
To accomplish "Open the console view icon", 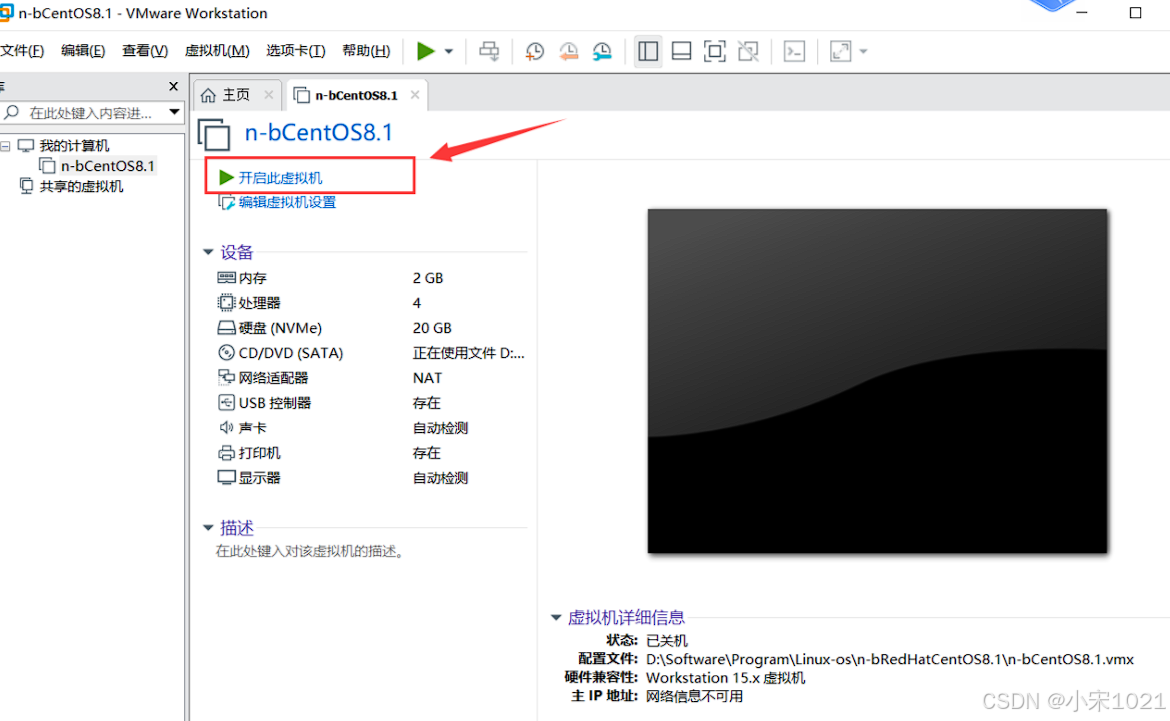I will 794,51.
